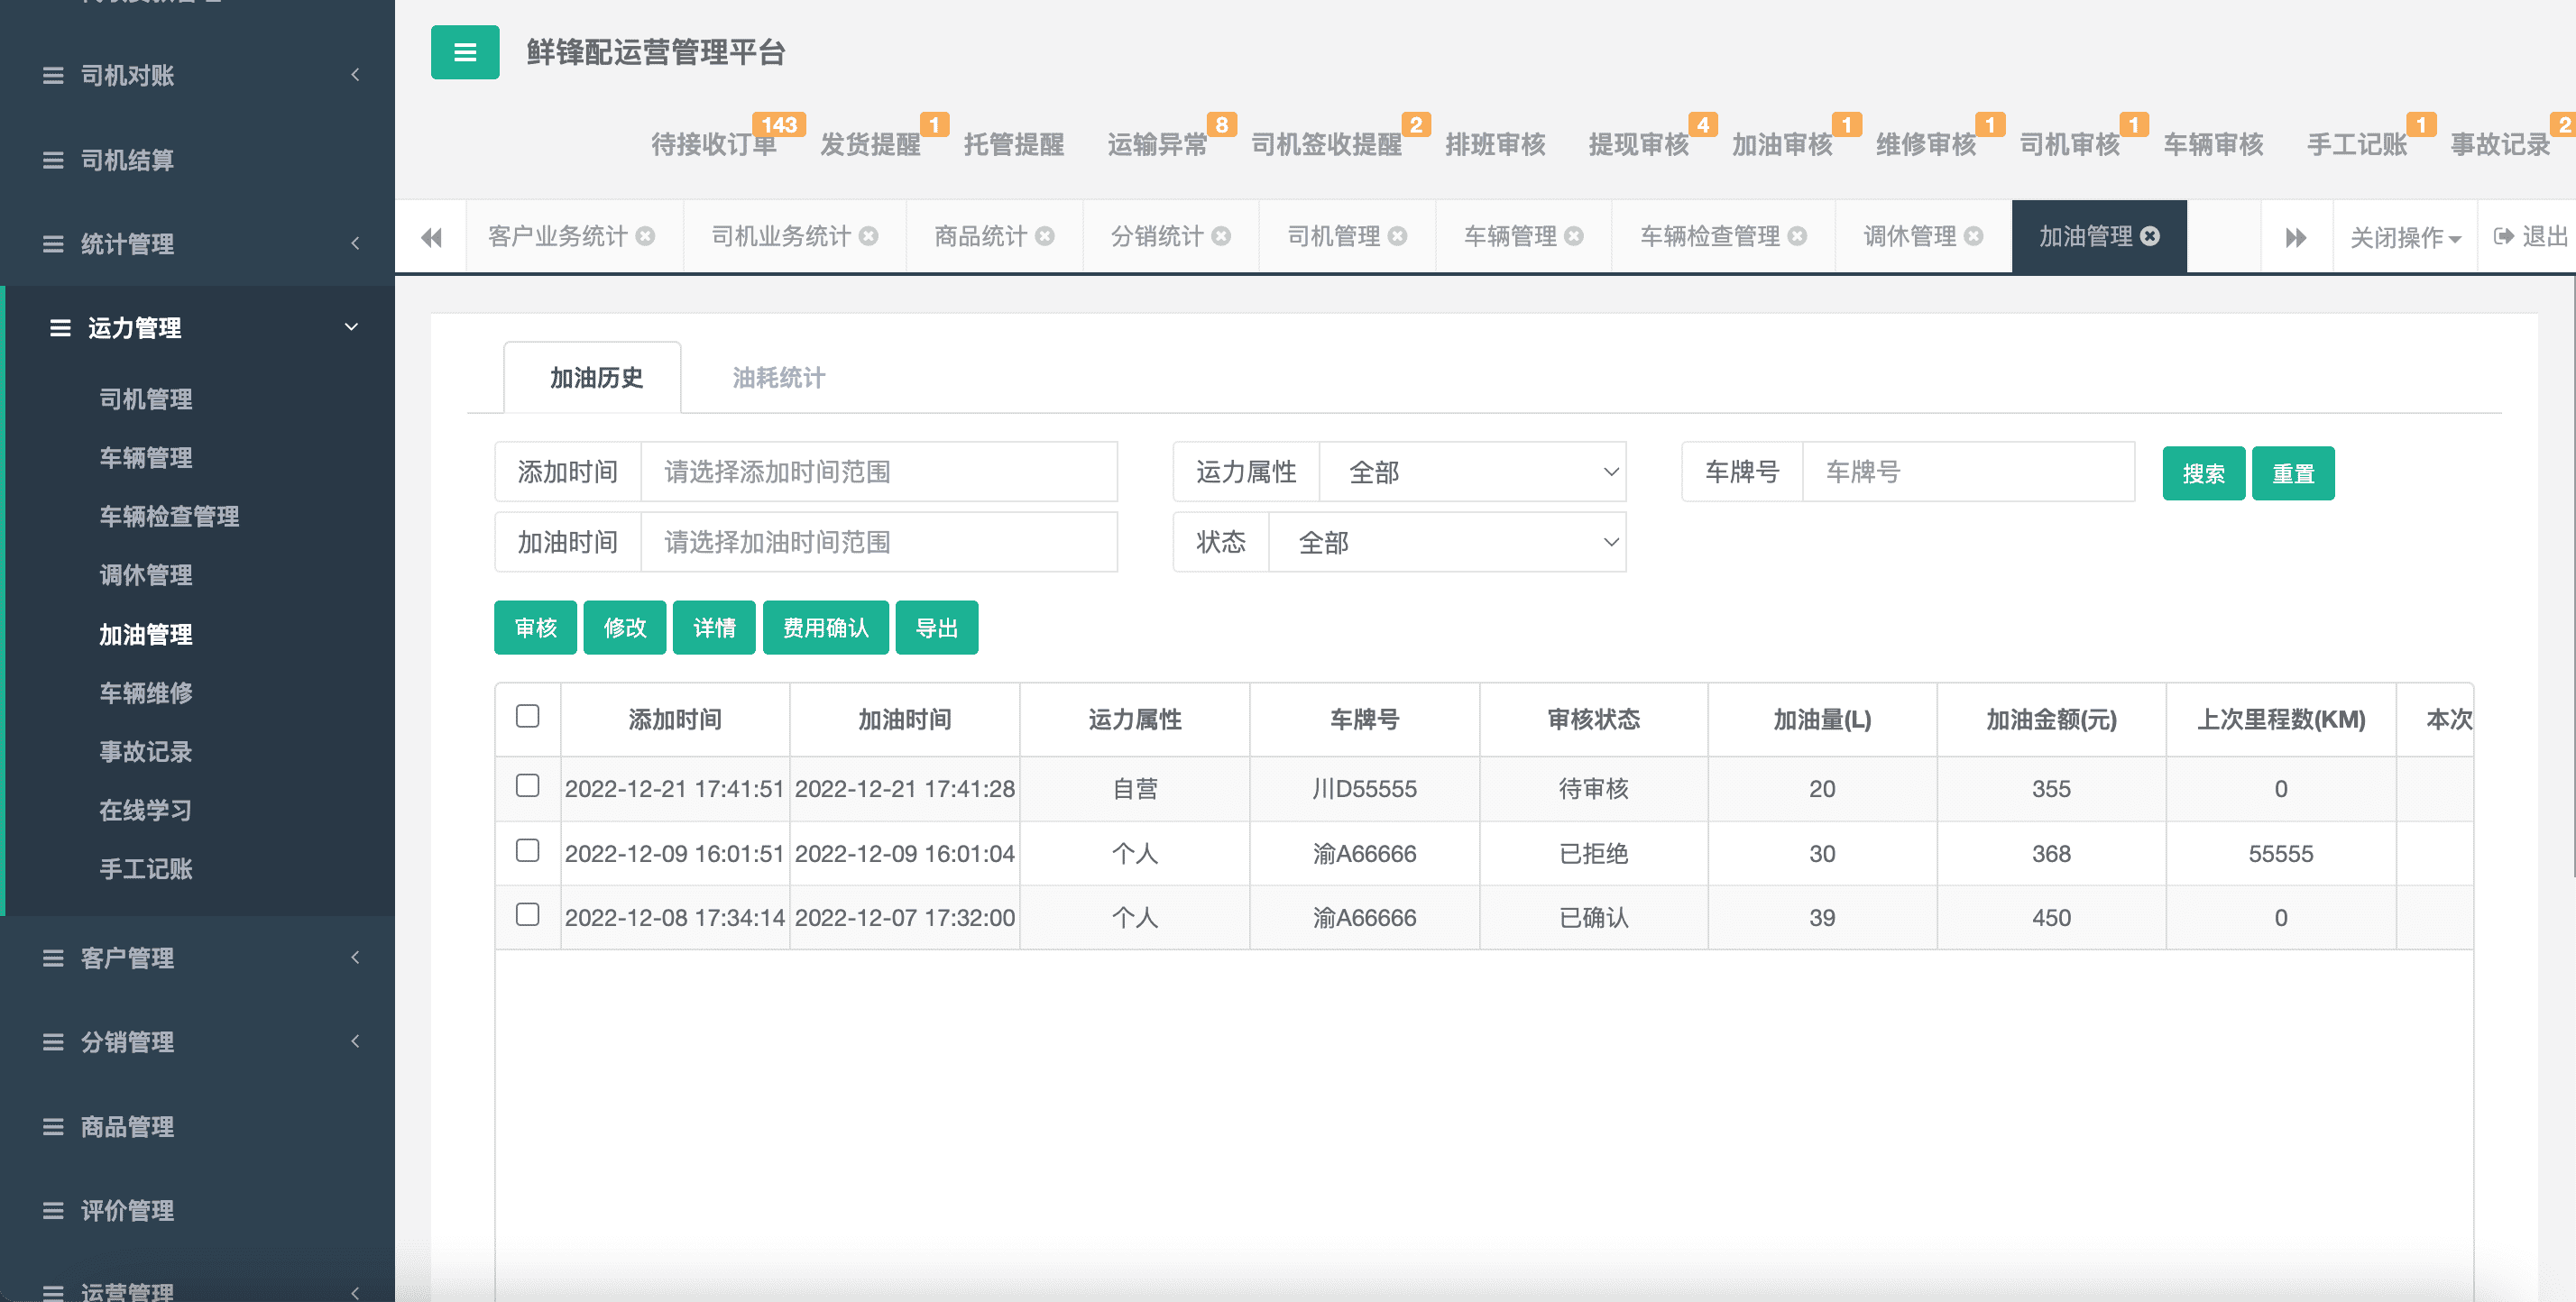
Task: Close the 司机管理 tab
Action: [1398, 236]
